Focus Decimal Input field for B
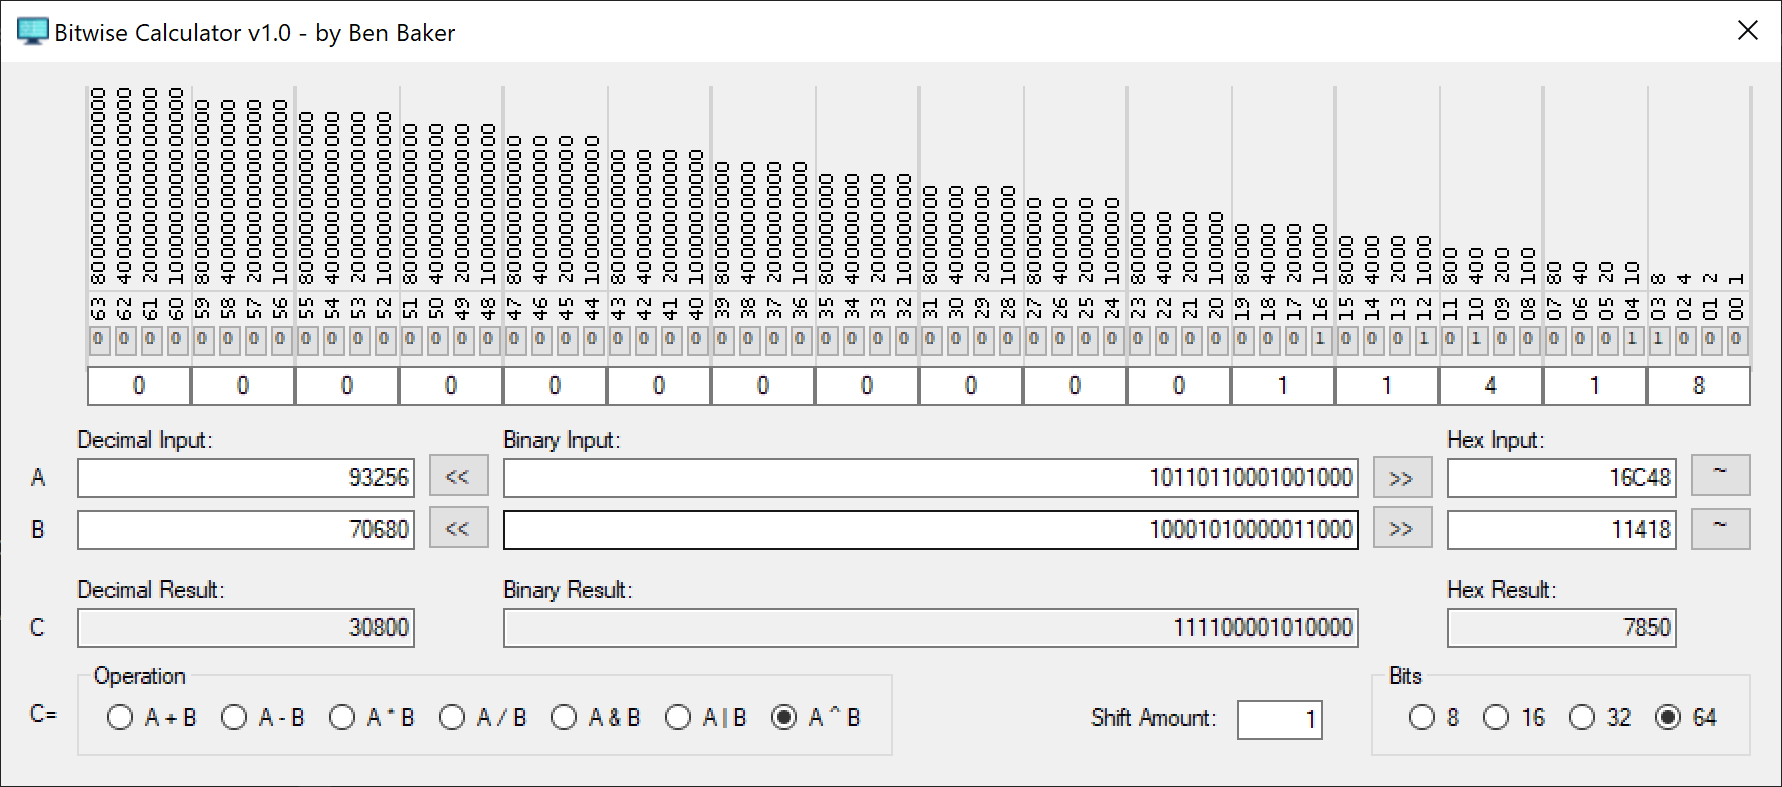The image size is (1782, 787). coord(246,530)
